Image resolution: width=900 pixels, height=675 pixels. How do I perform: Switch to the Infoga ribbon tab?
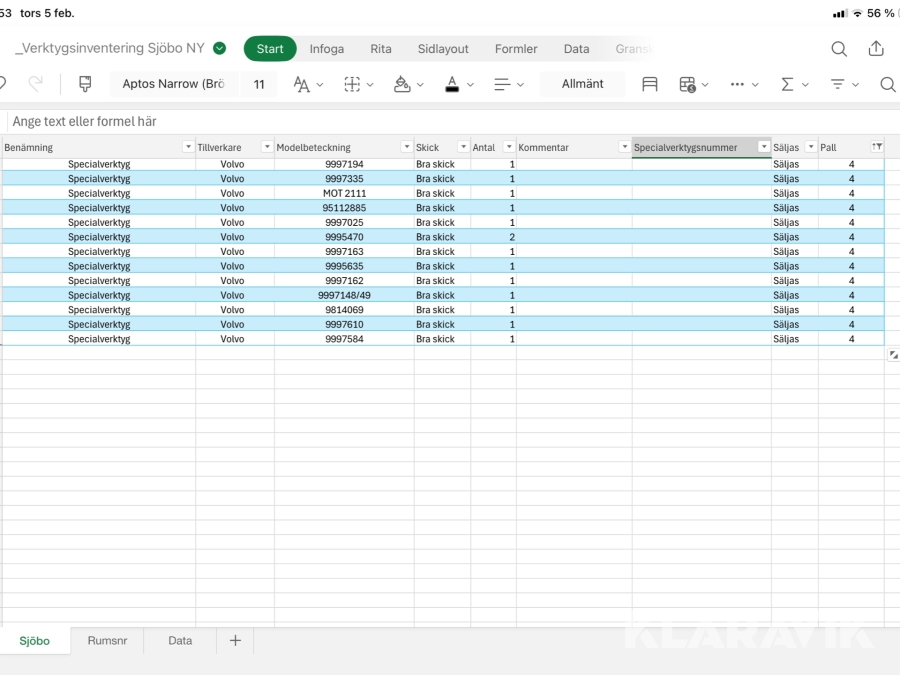pos(326,49)
